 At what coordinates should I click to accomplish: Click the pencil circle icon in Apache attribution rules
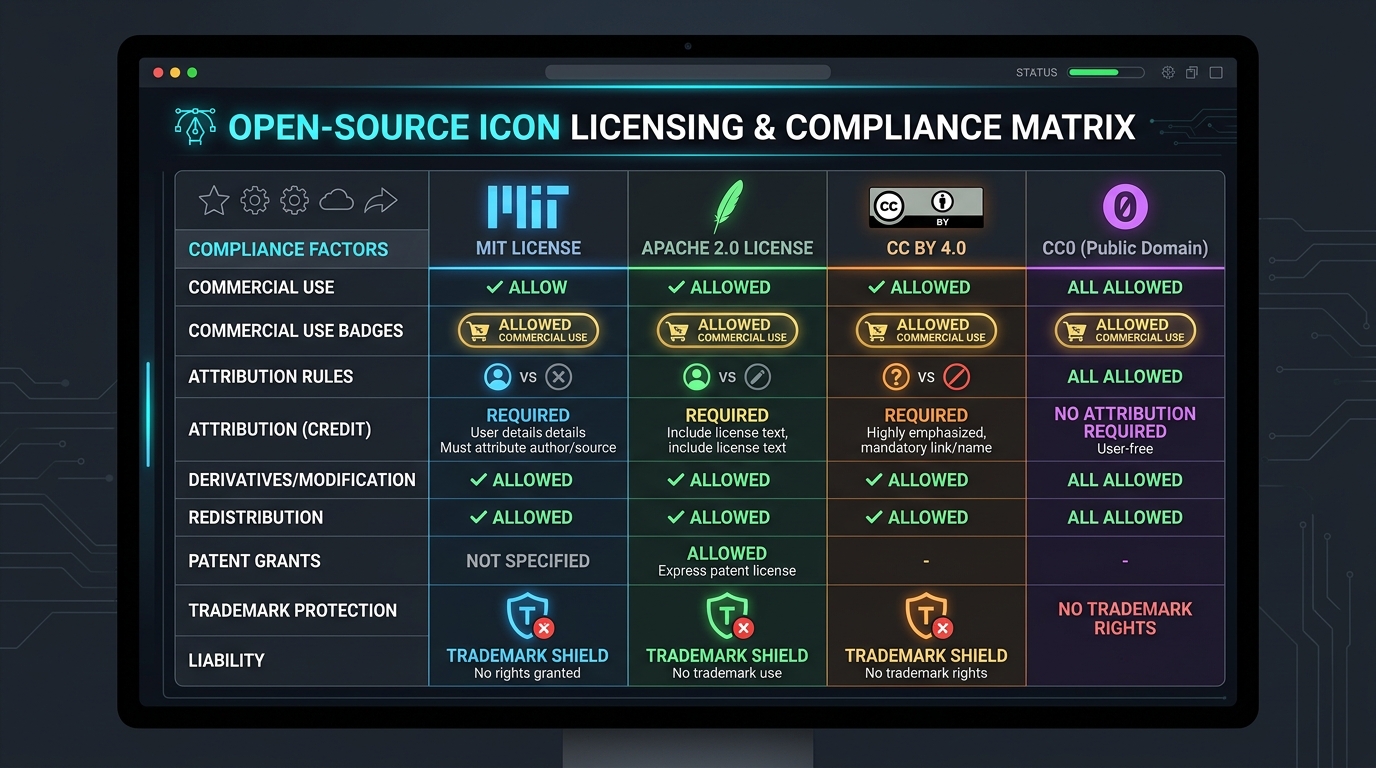(x=758, y=377)
